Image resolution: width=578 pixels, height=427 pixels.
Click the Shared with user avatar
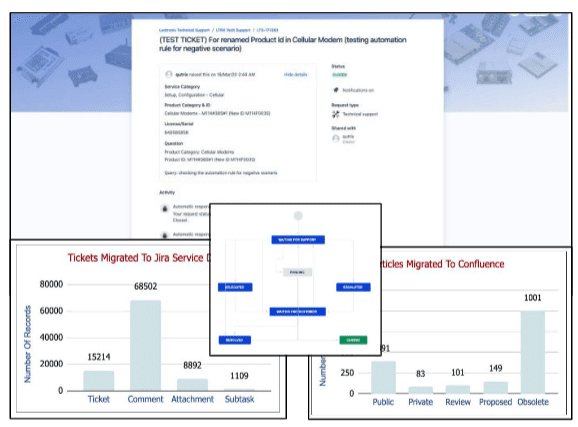[x=336, y=139]
